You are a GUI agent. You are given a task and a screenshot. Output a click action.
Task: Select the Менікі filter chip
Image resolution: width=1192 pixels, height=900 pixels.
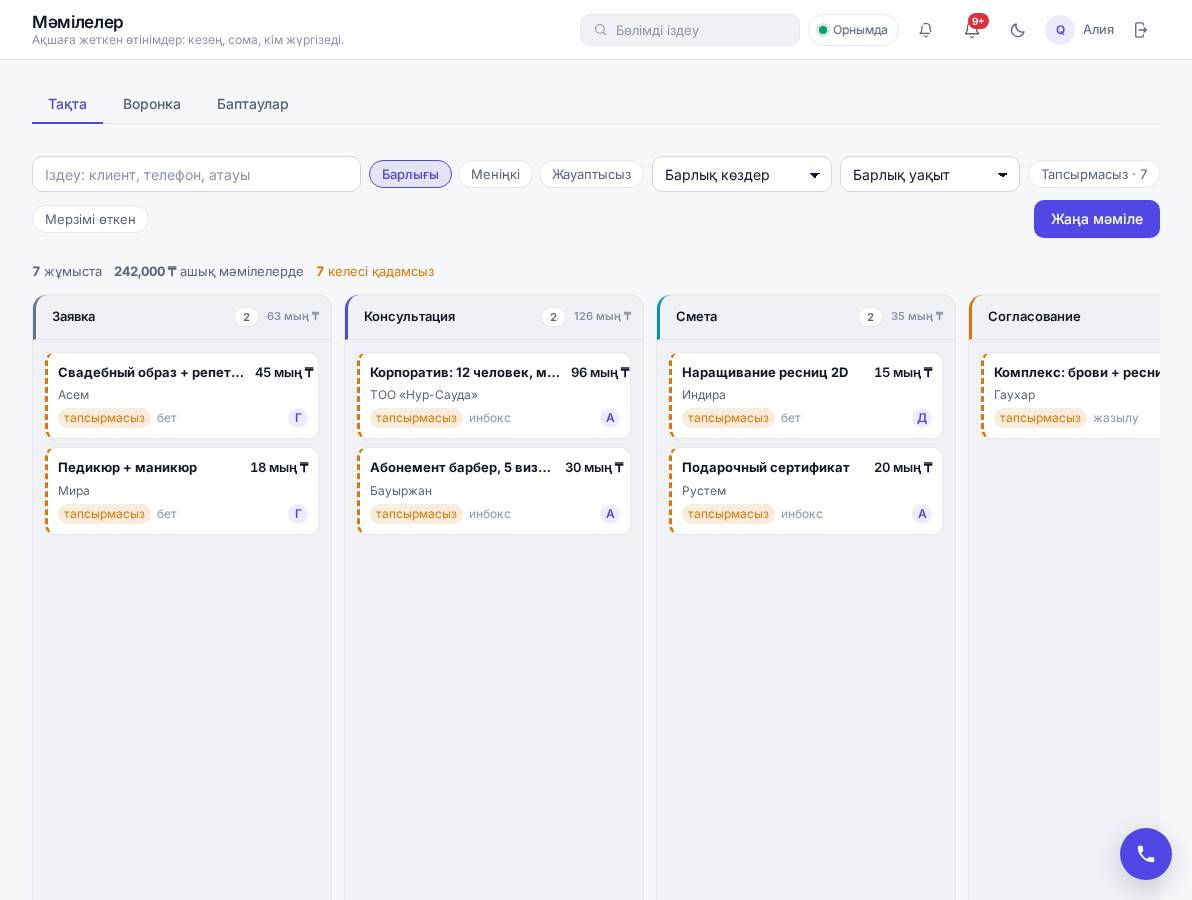[495, 174]
